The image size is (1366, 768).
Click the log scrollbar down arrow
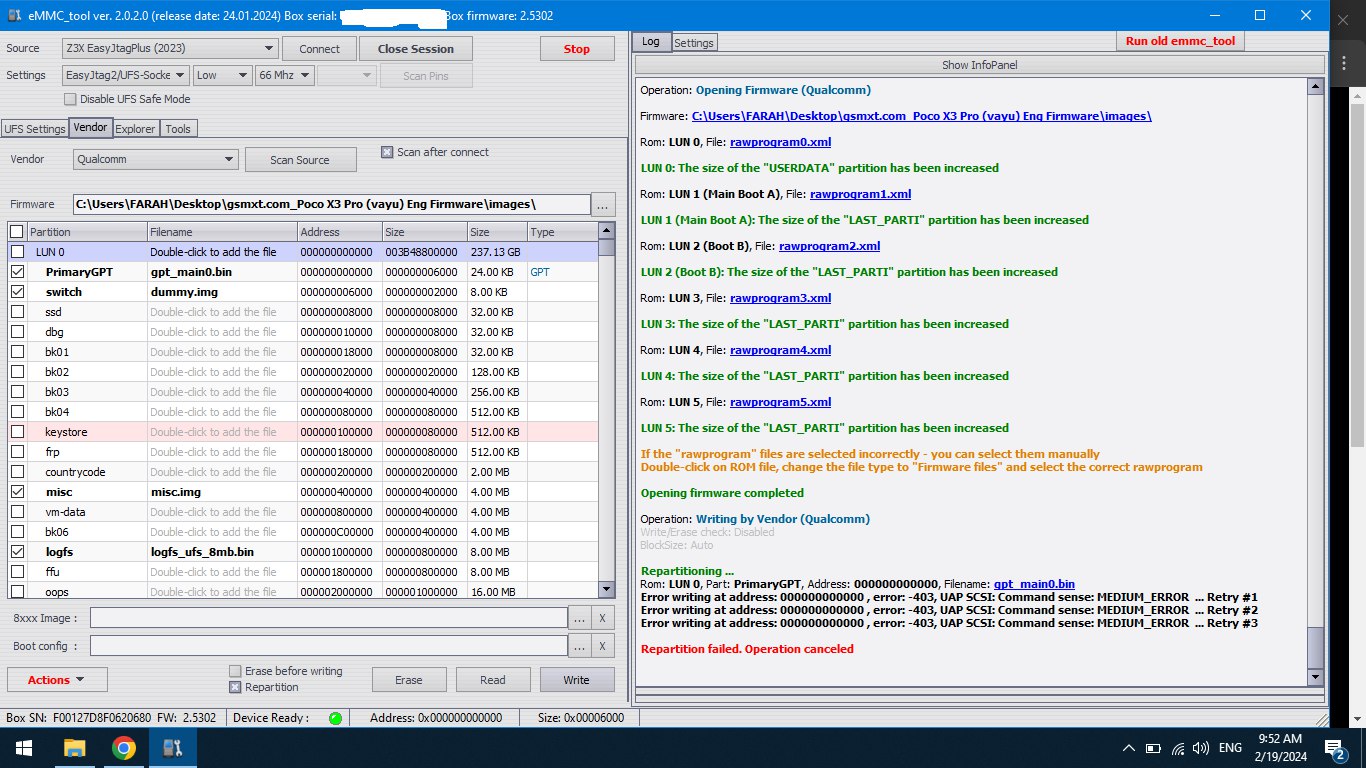pyautogui.click(x=1315, y=678)
